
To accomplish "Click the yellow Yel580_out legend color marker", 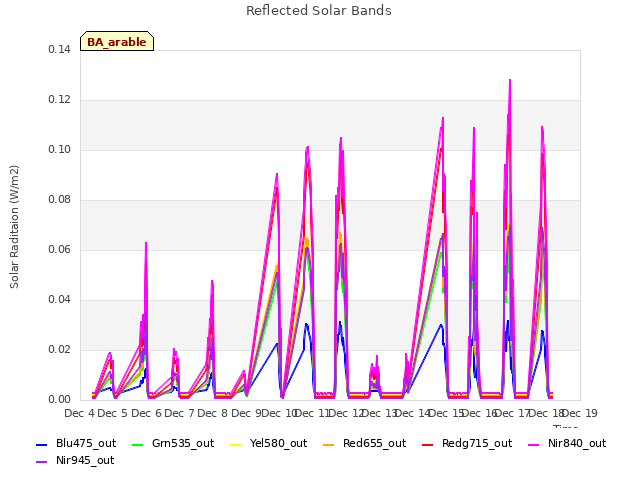I will [x=236, y=444].
